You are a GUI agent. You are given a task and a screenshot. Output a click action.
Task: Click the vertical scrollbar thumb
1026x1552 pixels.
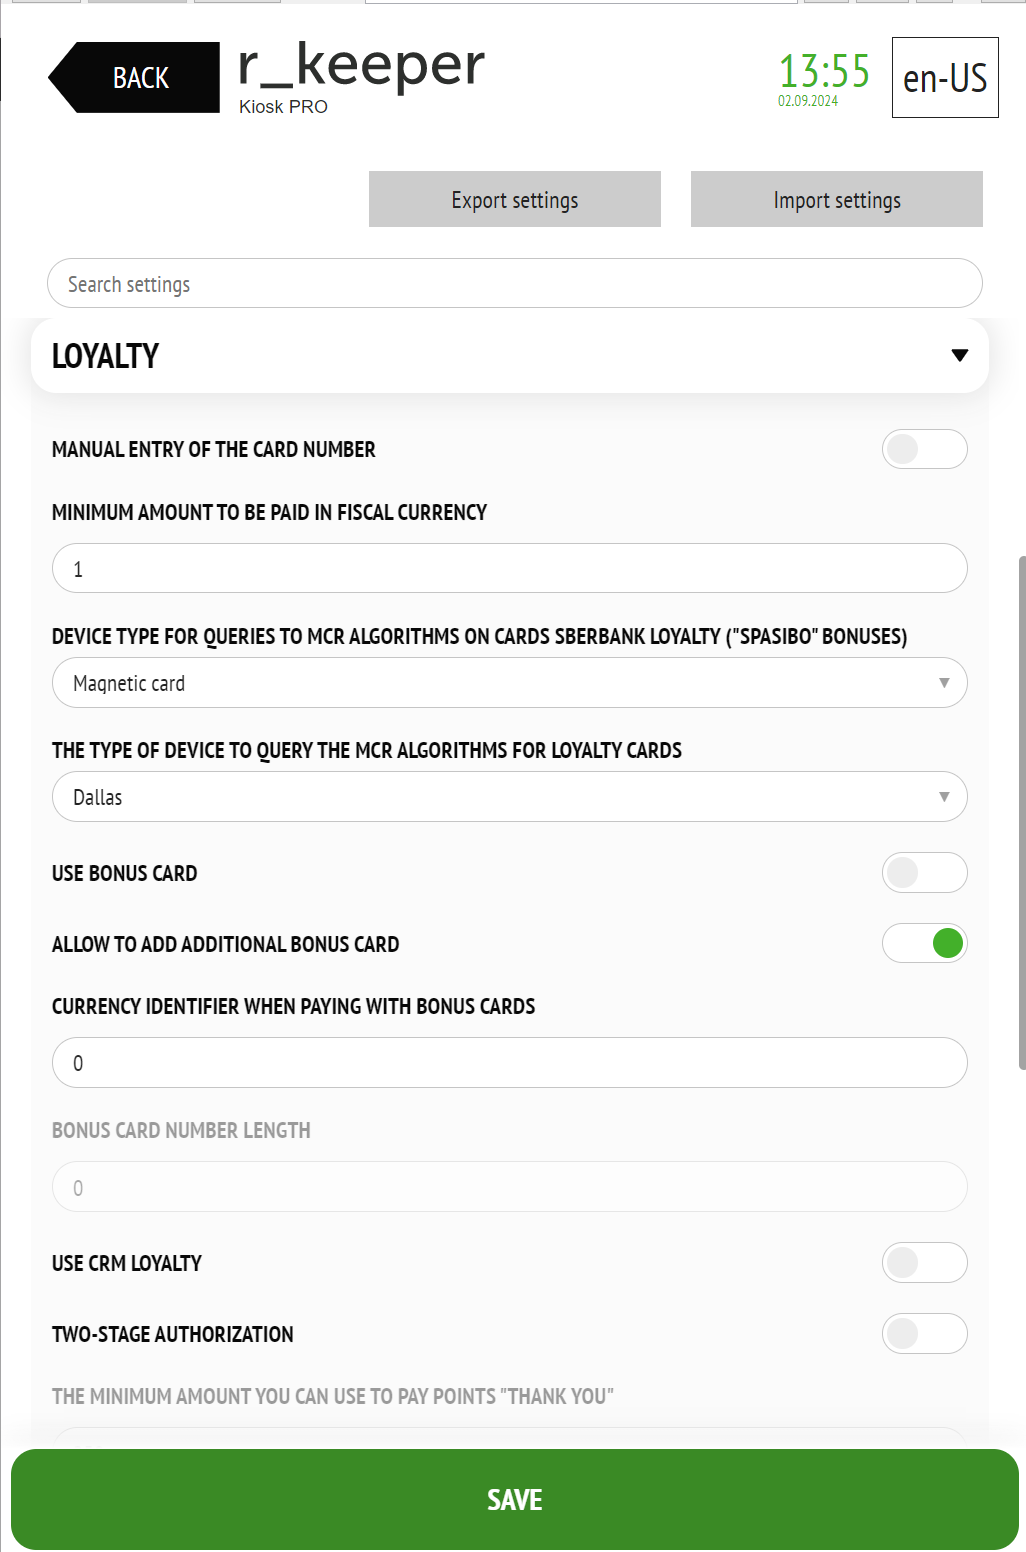pyautogui.click(x=1022, y=812)
